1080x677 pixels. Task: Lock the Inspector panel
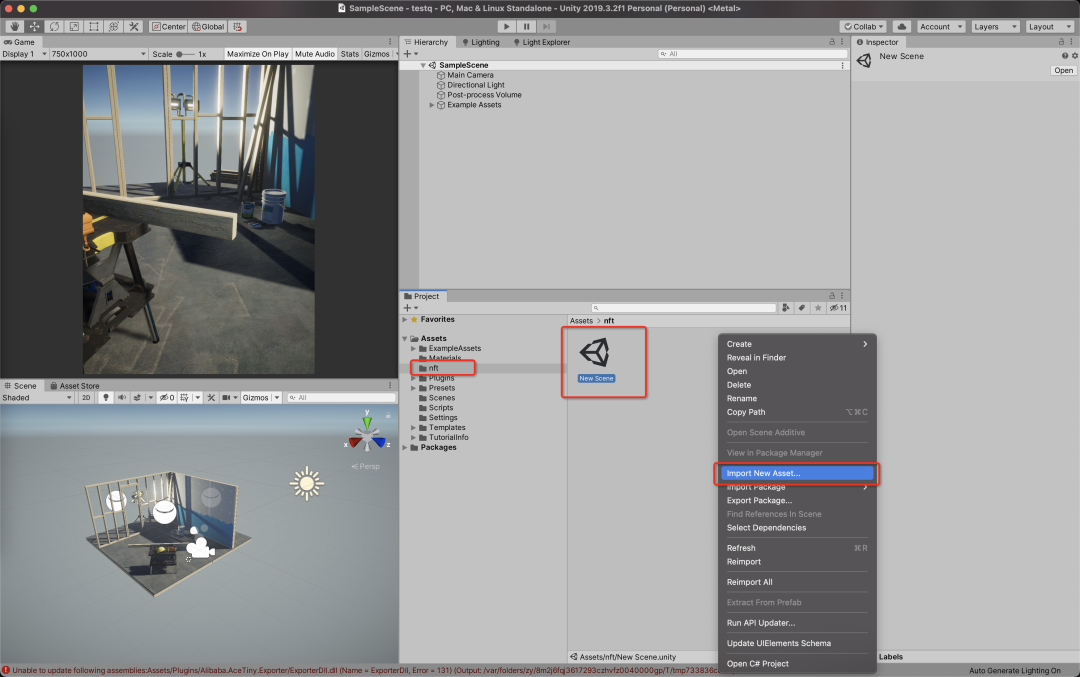pos(1061,42)
